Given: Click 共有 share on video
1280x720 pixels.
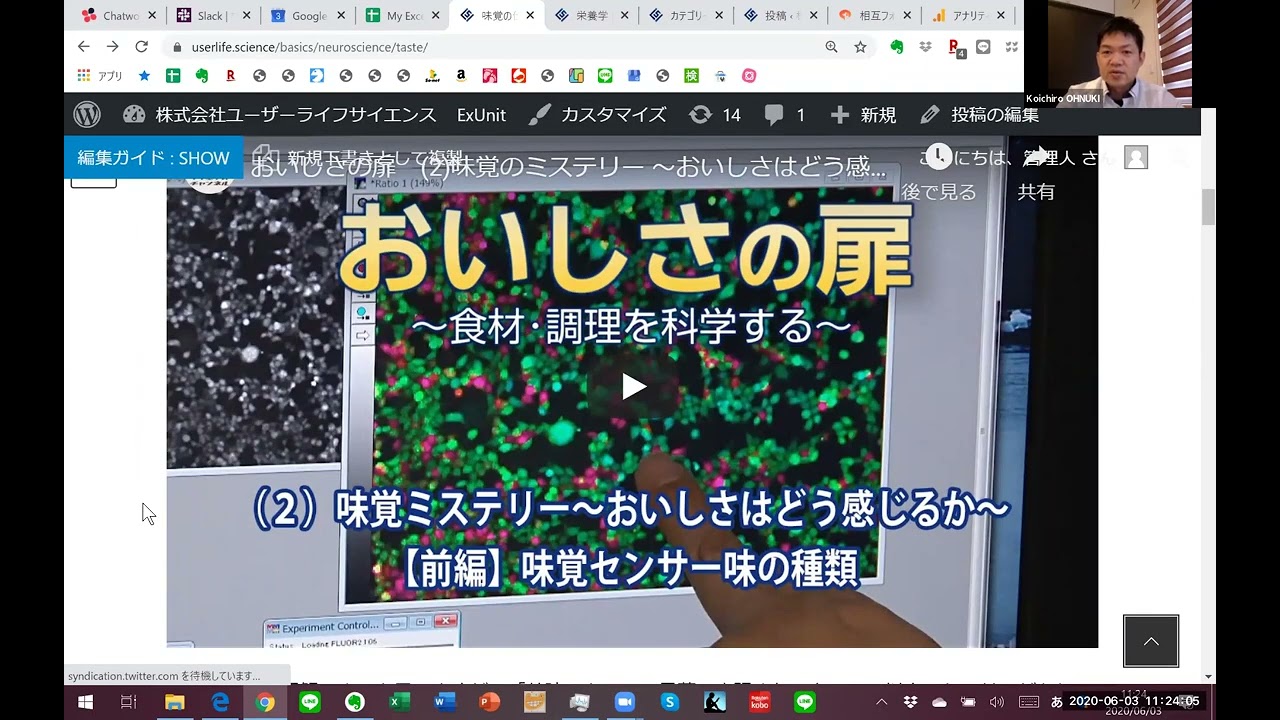Looking at the screenshot, I should click(x=1036, y=192).
